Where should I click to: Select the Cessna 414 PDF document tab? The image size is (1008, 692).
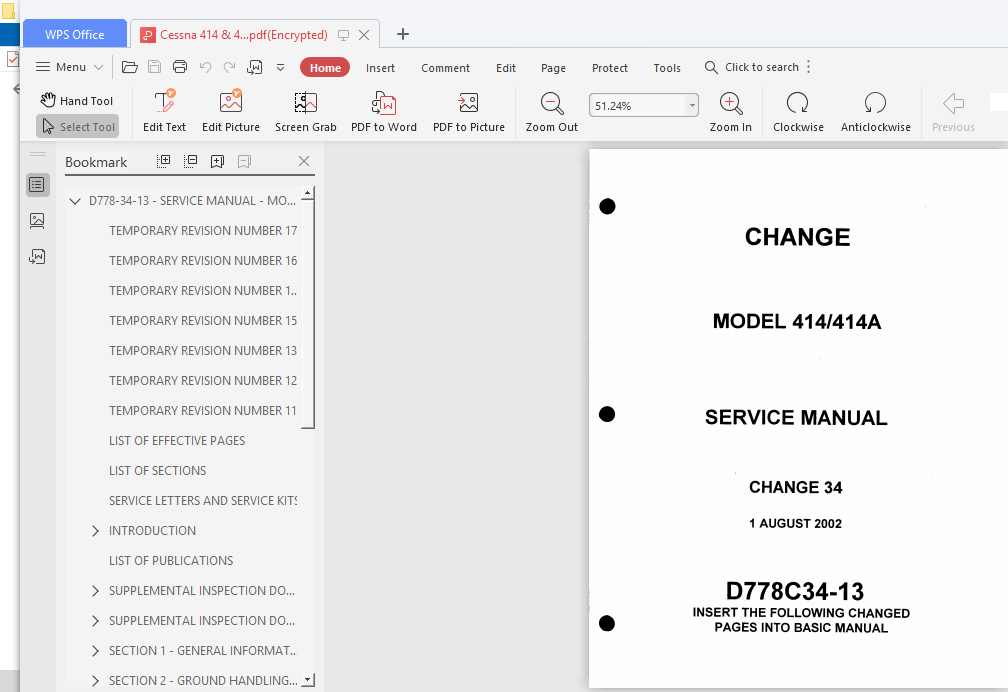pos(244,35)
